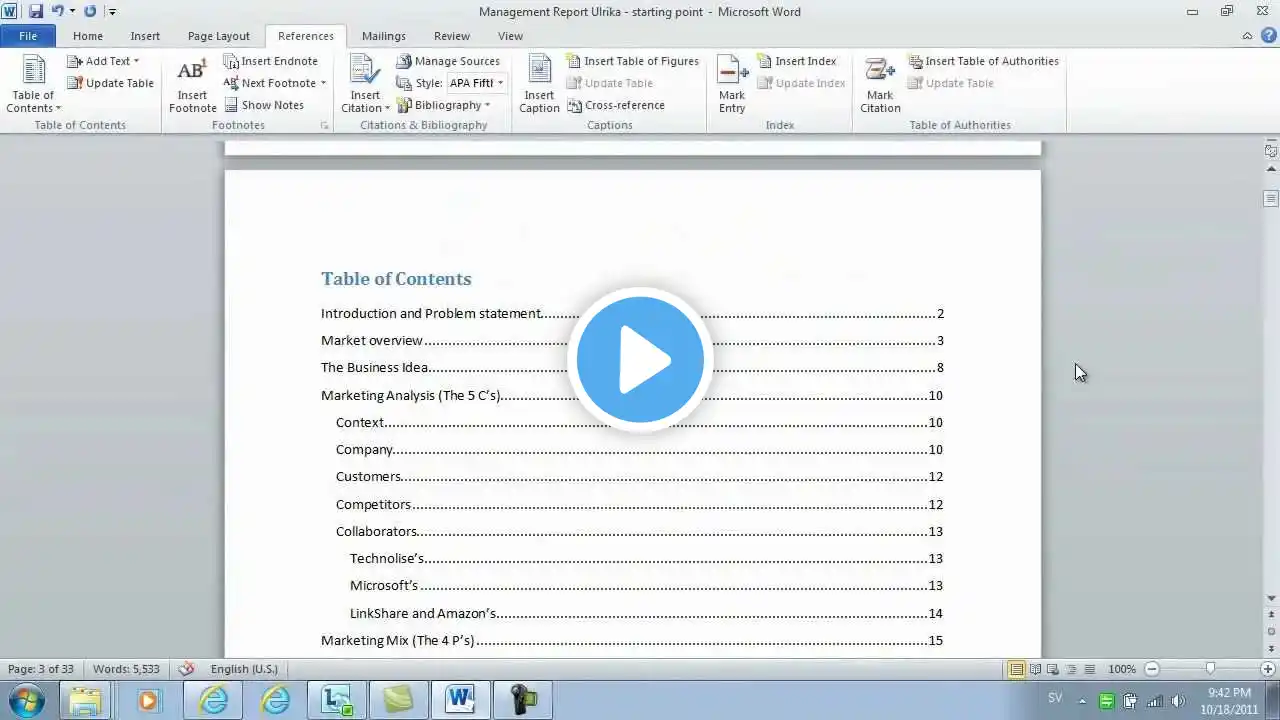
Task: Switch to the Insert tab
Action: 145,36
